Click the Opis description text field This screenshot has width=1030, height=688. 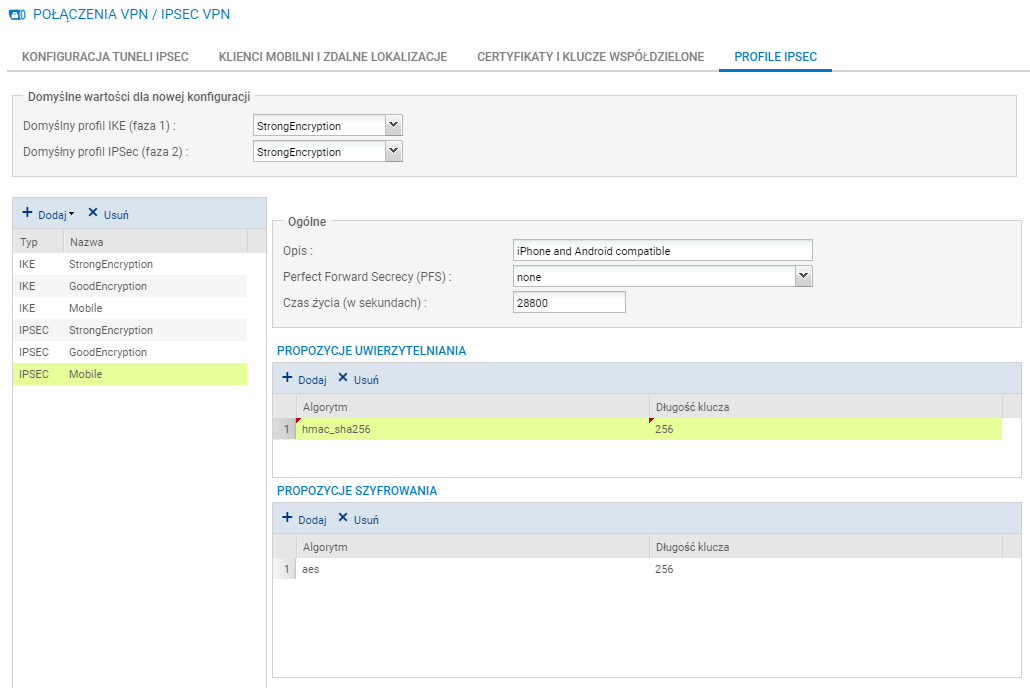pos(662,250)
